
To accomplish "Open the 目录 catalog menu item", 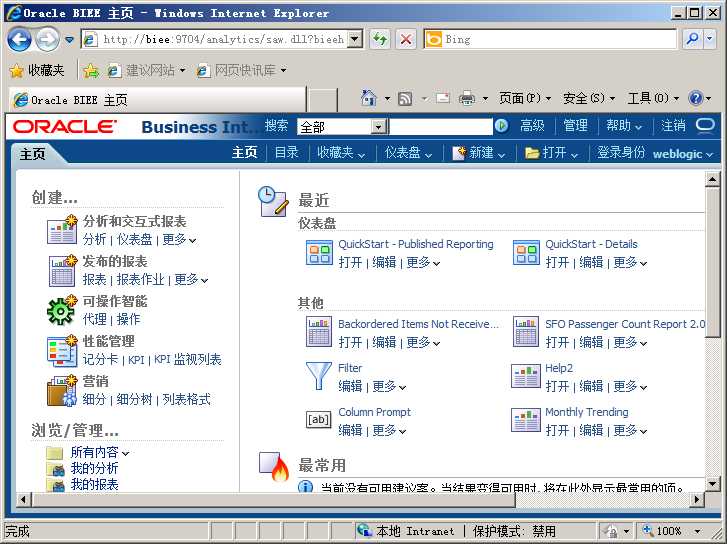I will click(x=287, y=153).
